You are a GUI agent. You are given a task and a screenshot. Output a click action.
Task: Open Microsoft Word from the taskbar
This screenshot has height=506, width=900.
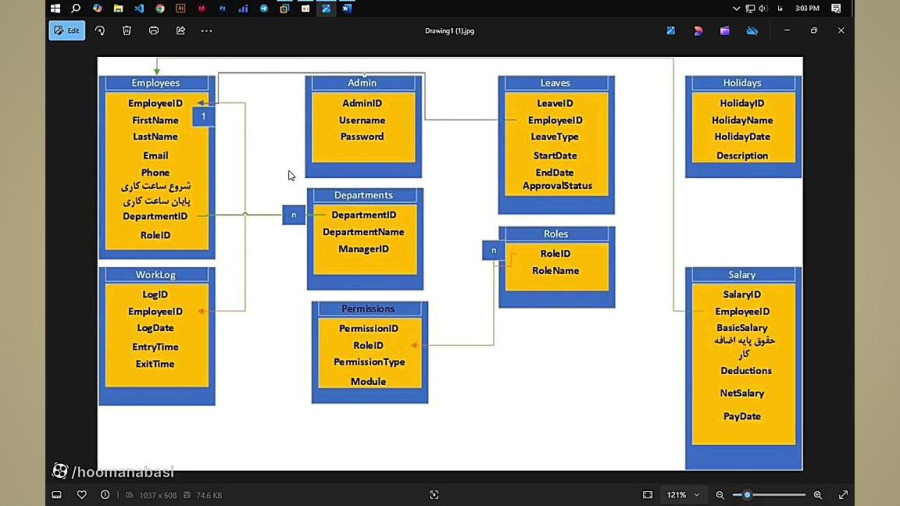coord(347,8)
